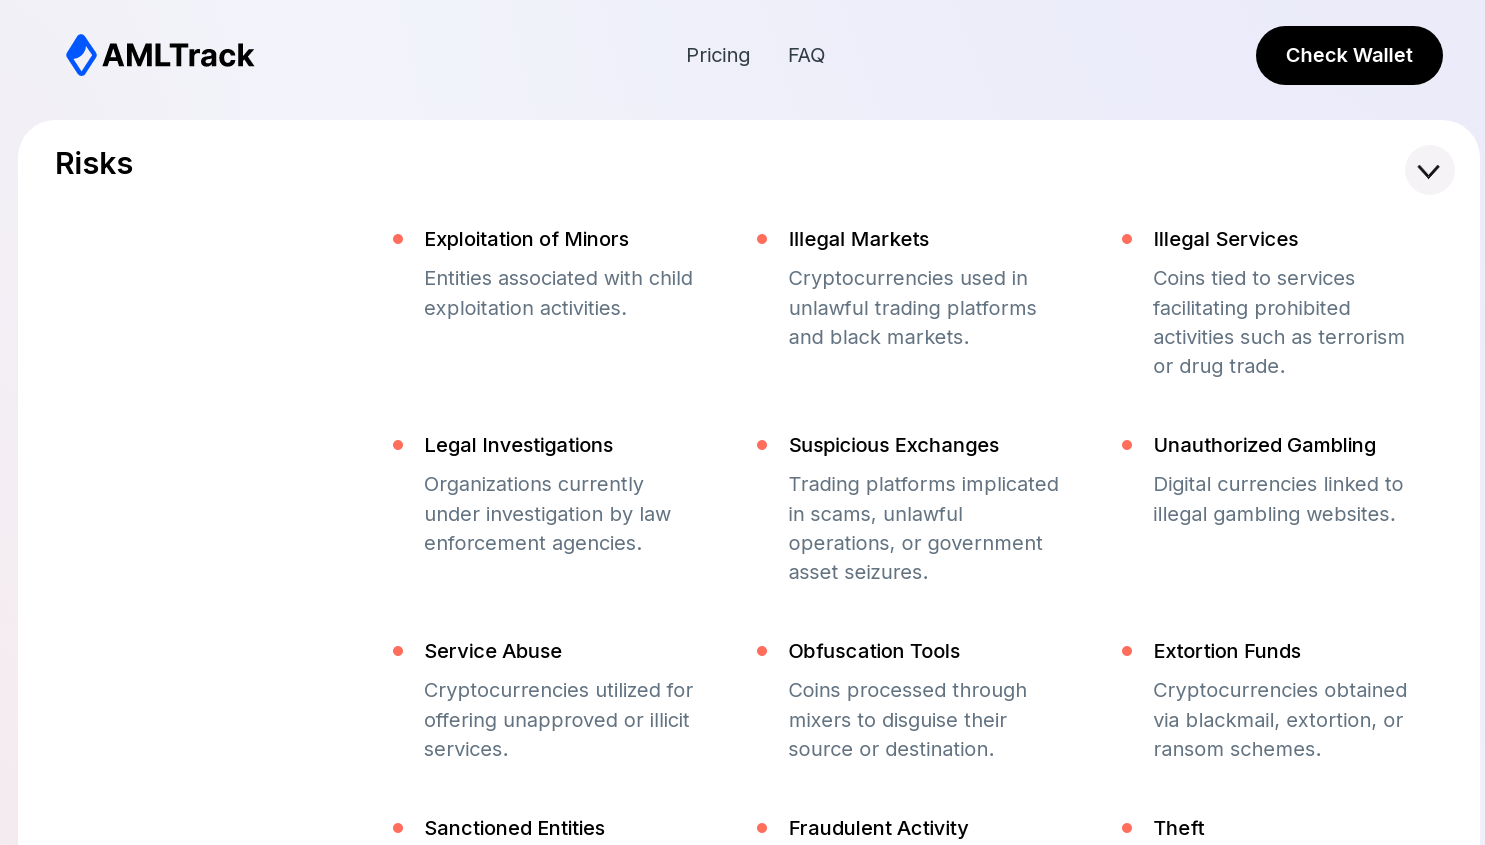Screen dimensions: 1485x845
Task: Click the Theft risk title
Action: 1179,828
